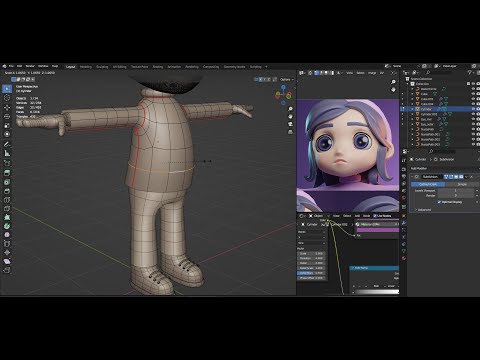The height and width of the screenshot is (360, 480).
Task: Select the Scale tool
Action: click(7, 125)
